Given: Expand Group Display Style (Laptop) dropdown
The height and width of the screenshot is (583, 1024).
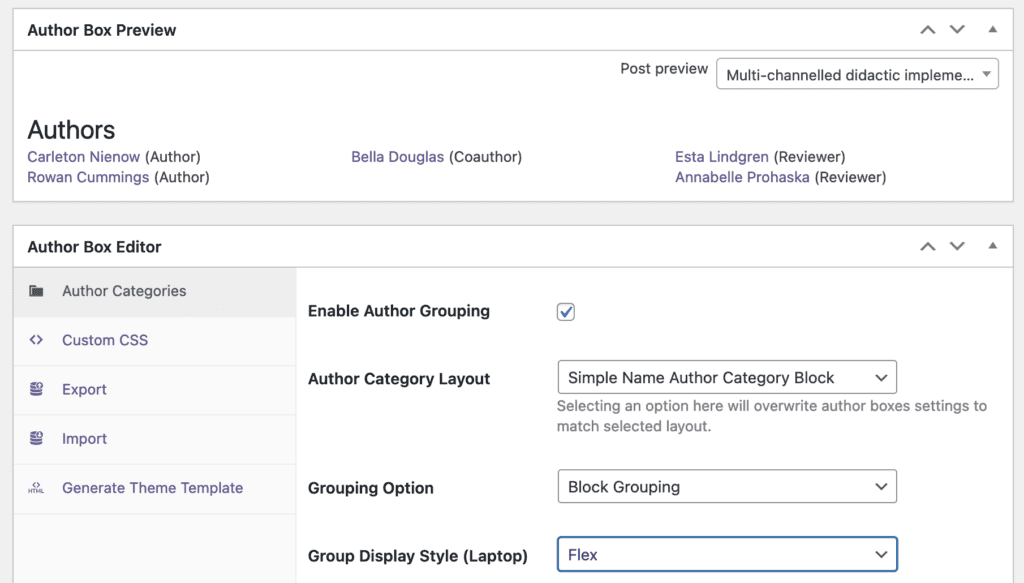Looking at the screenshot, I should [726, 554].
